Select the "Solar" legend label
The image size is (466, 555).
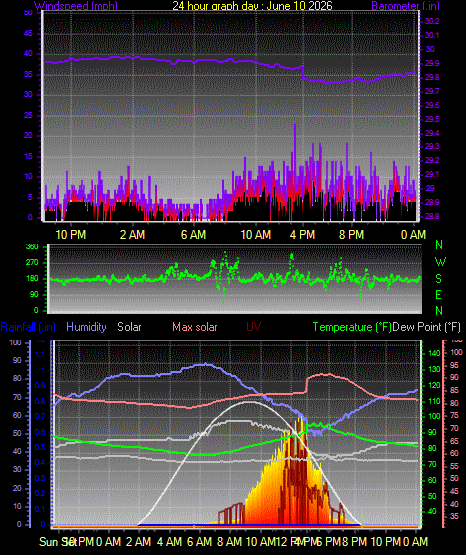click(129, 327)
